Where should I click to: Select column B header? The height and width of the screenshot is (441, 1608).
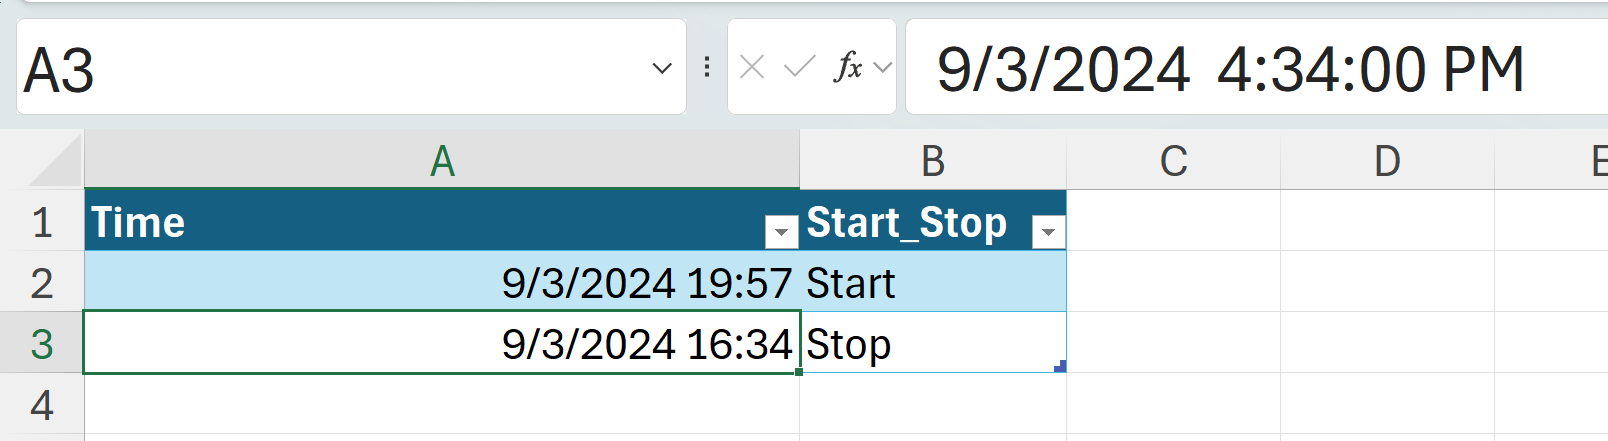[x=932, y=161]
